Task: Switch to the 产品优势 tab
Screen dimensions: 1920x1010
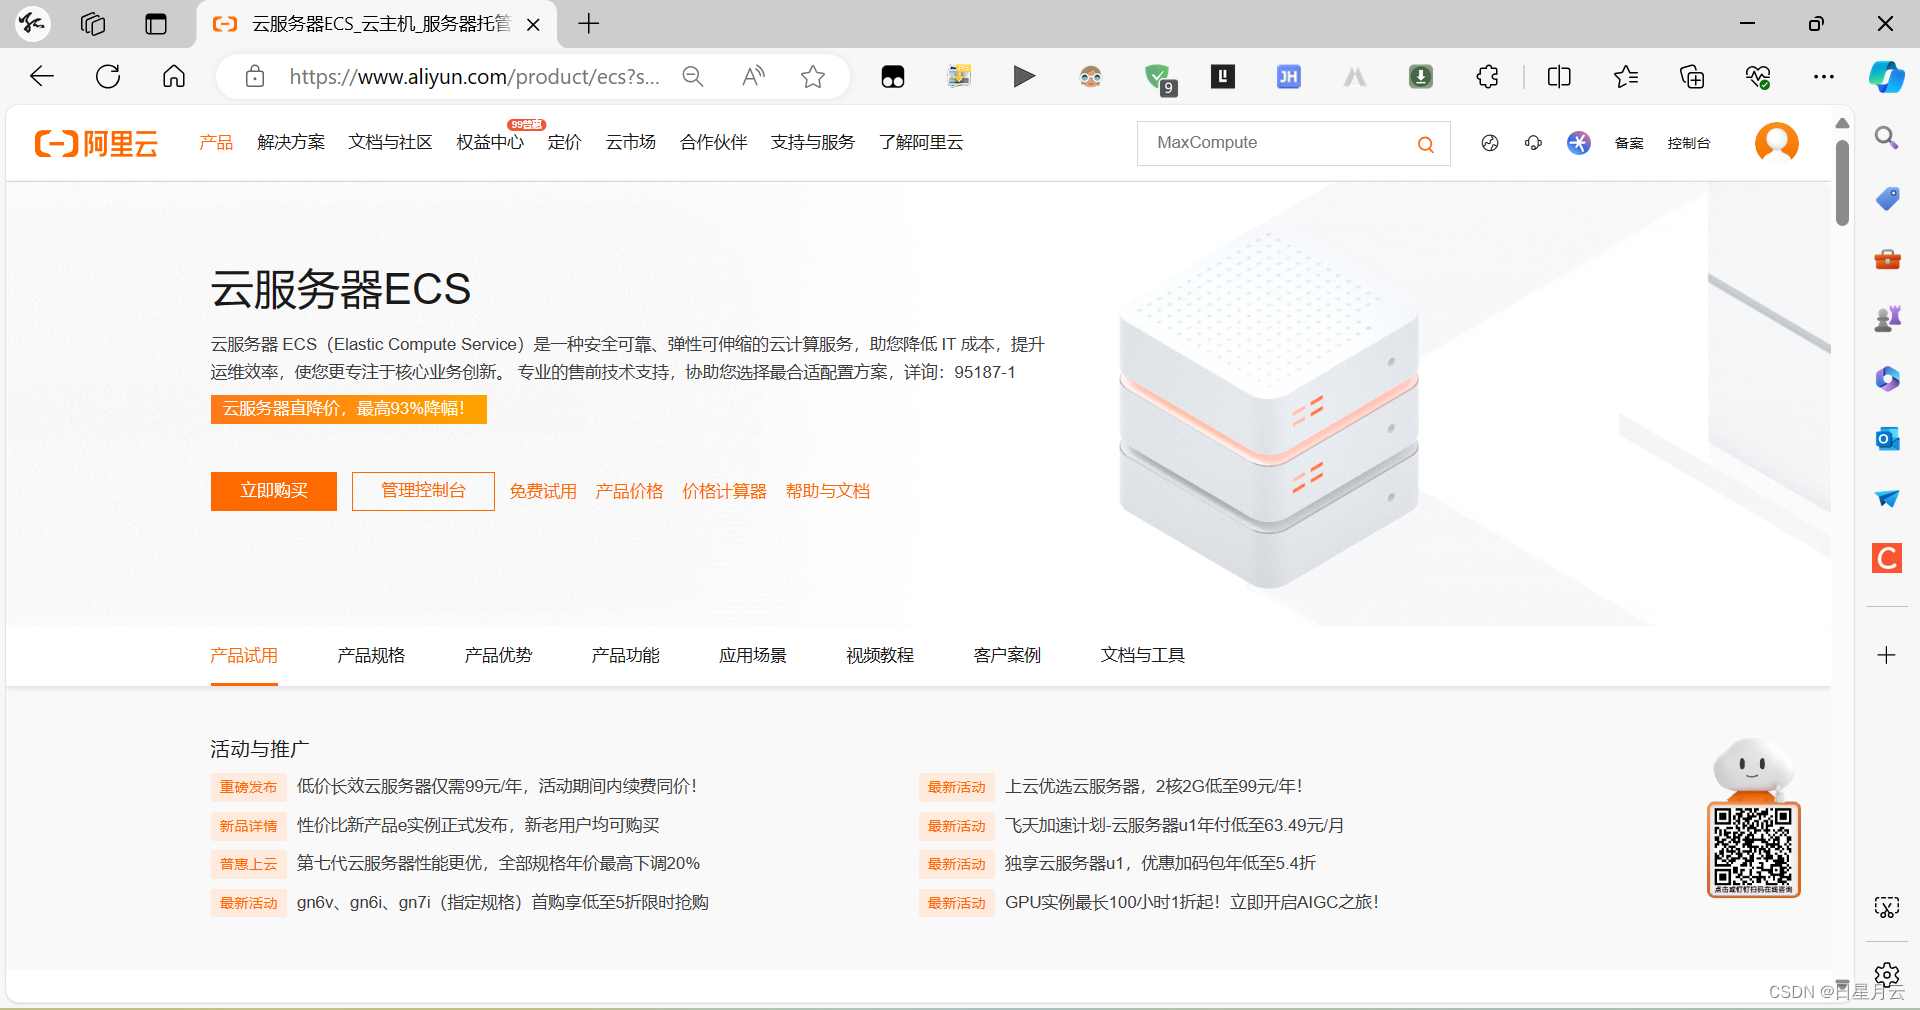Action: pos(498,656)
